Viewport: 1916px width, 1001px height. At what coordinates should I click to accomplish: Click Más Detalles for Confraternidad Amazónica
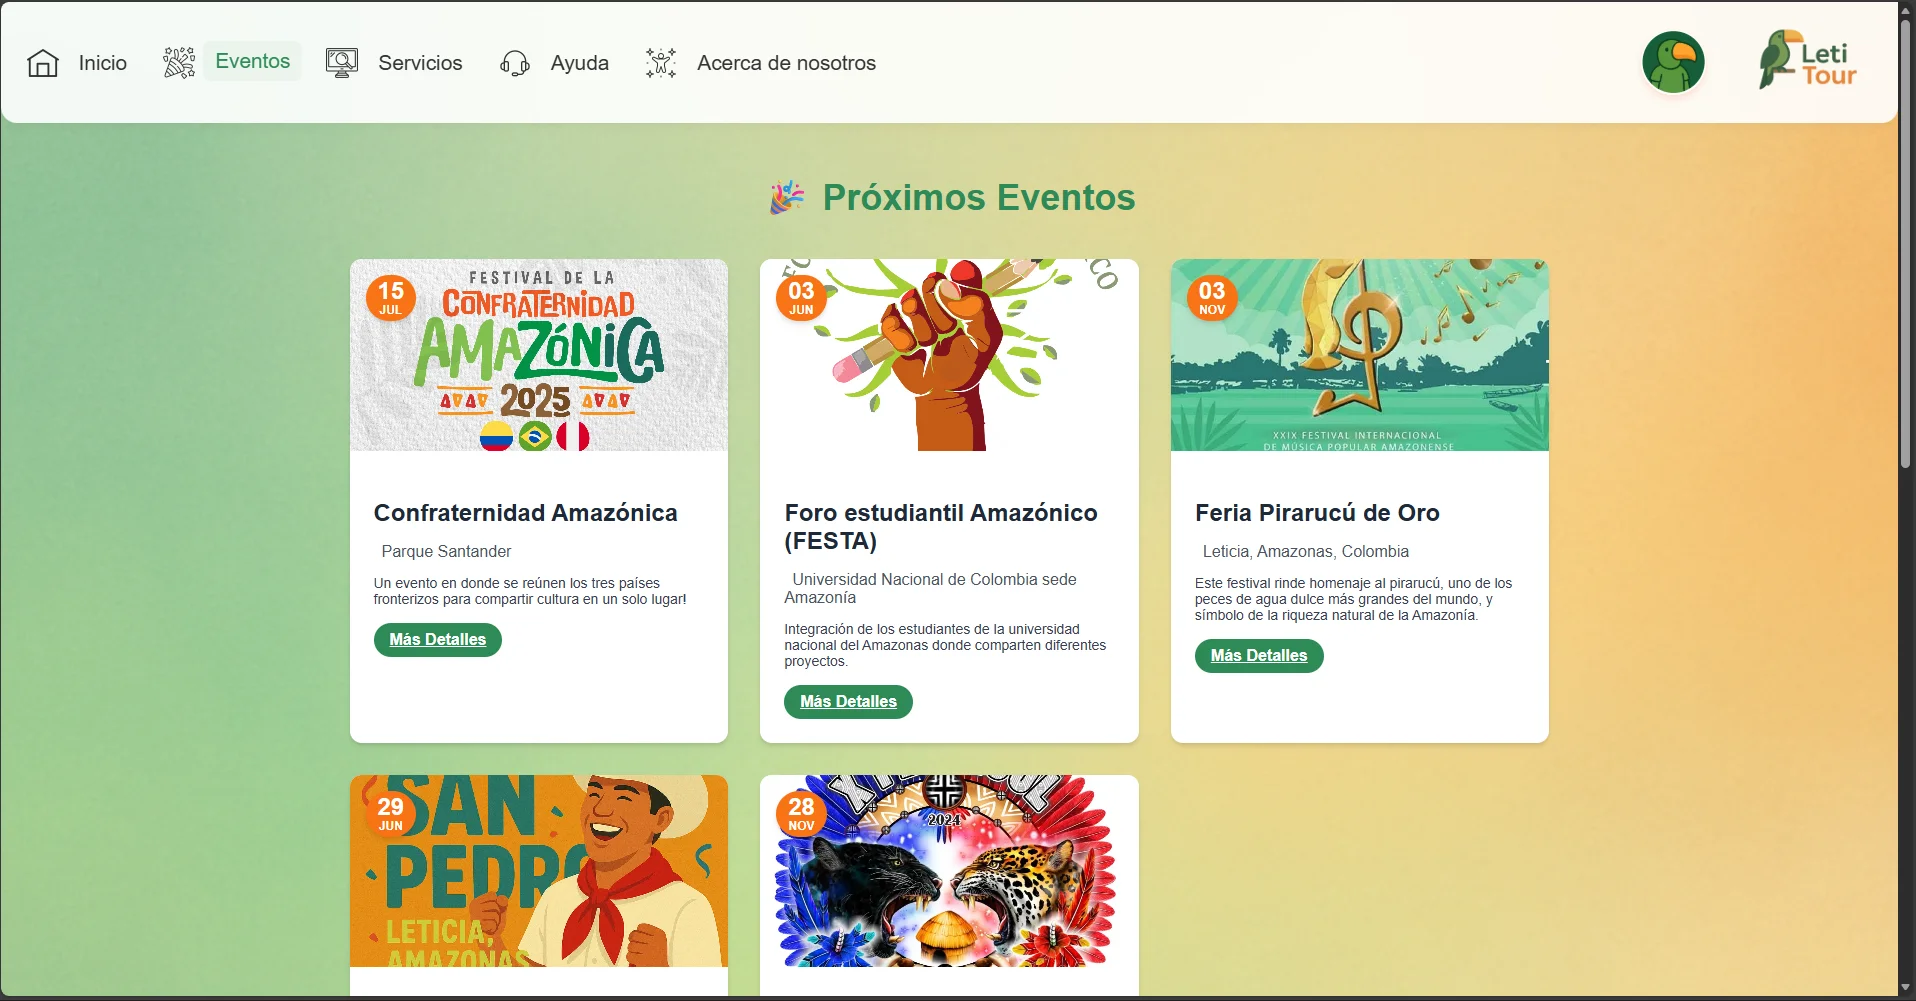pos(438,640)
